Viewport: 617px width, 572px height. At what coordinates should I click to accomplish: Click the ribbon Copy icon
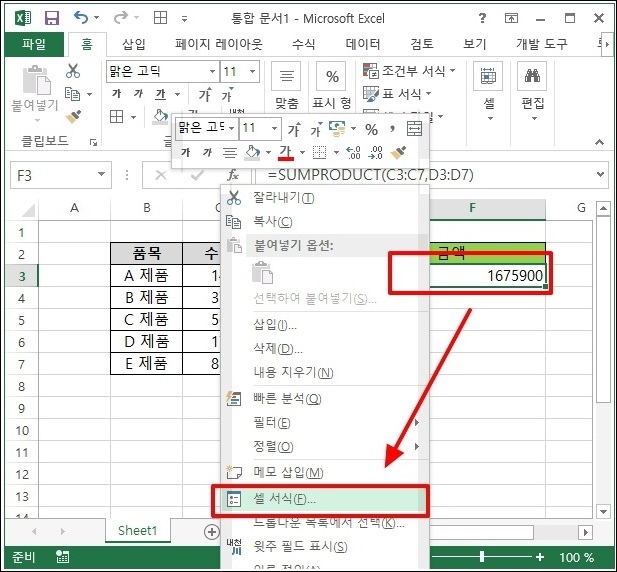tap(72, 94)
